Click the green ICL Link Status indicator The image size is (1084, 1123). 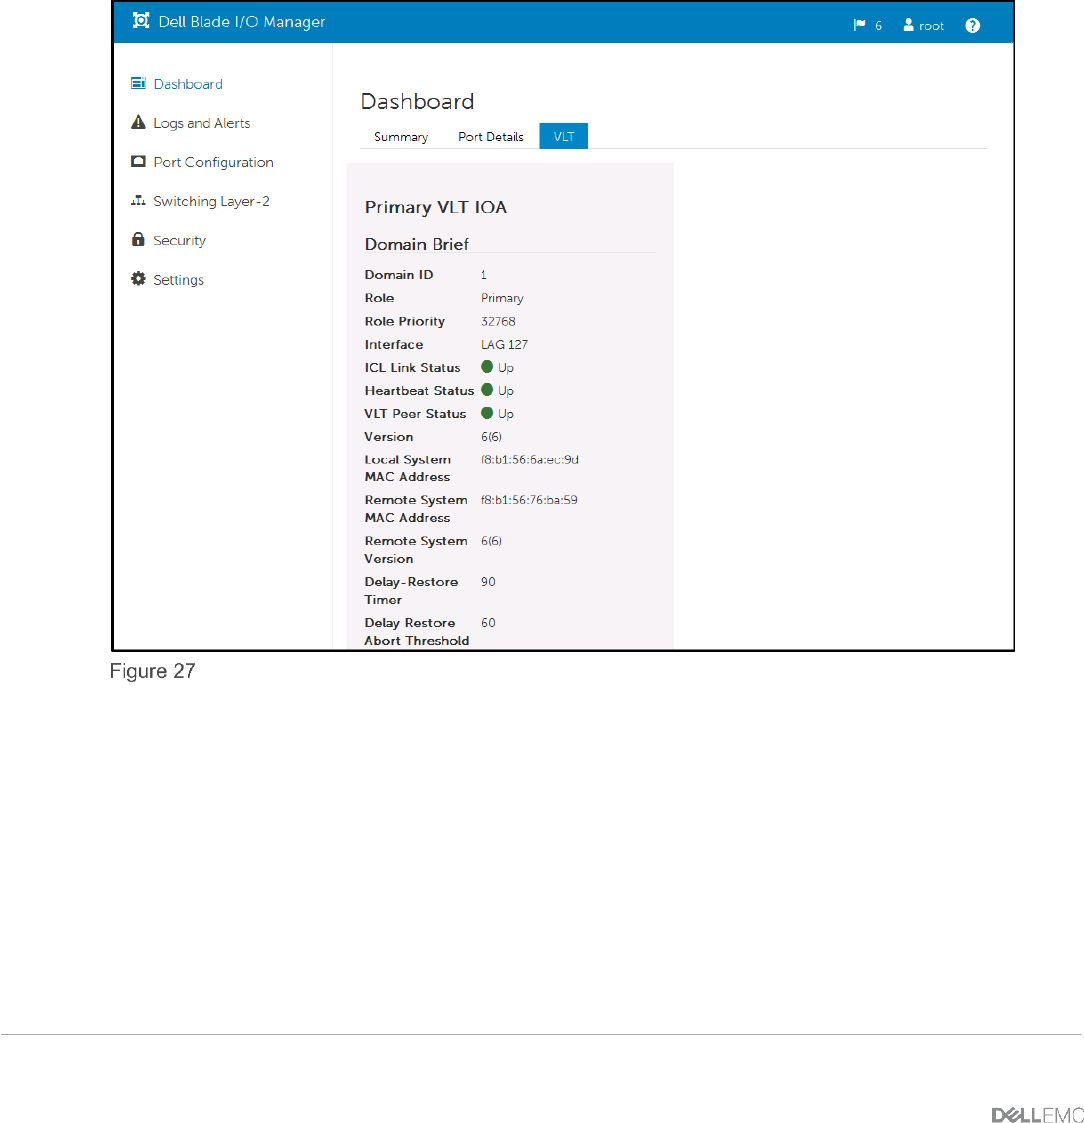[487, 367]
